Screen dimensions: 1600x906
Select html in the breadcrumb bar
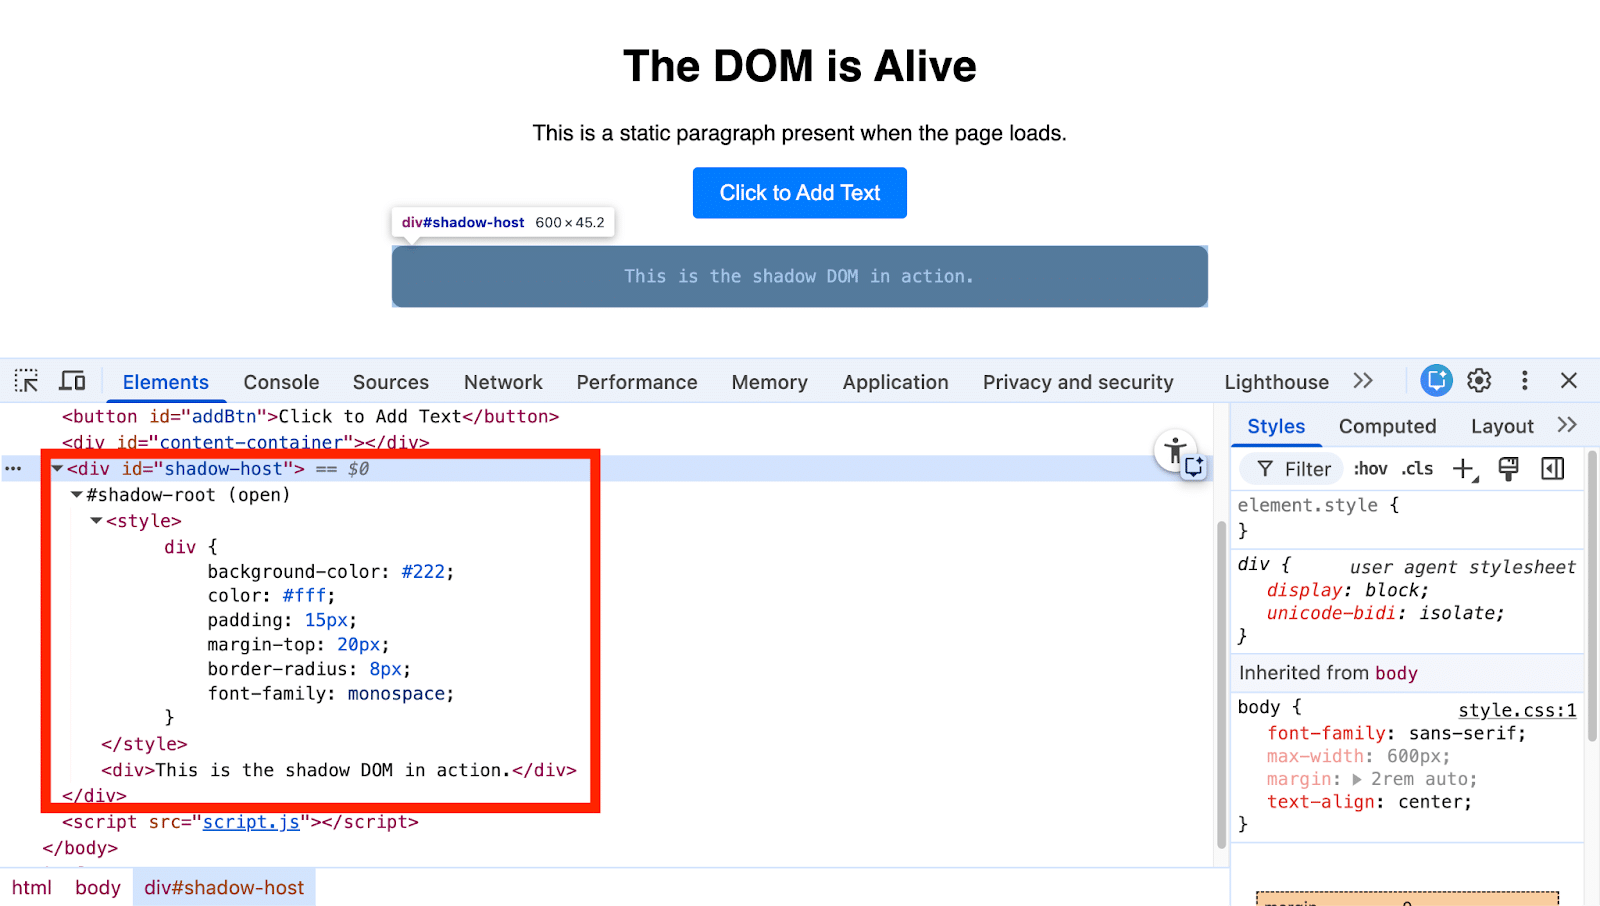click(32, 887)
